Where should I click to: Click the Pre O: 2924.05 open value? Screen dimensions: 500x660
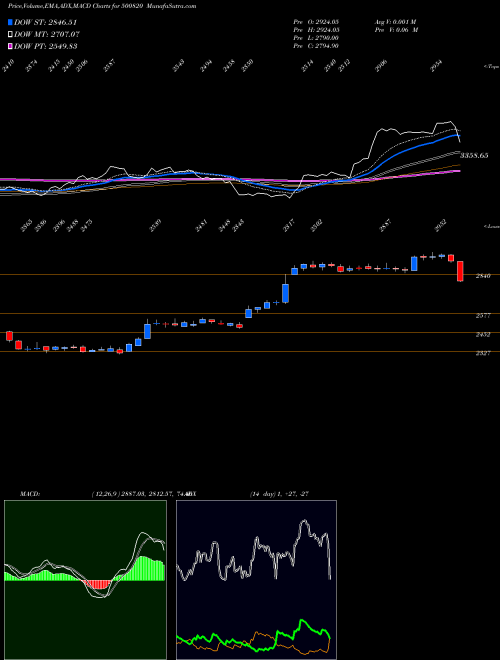316,21
